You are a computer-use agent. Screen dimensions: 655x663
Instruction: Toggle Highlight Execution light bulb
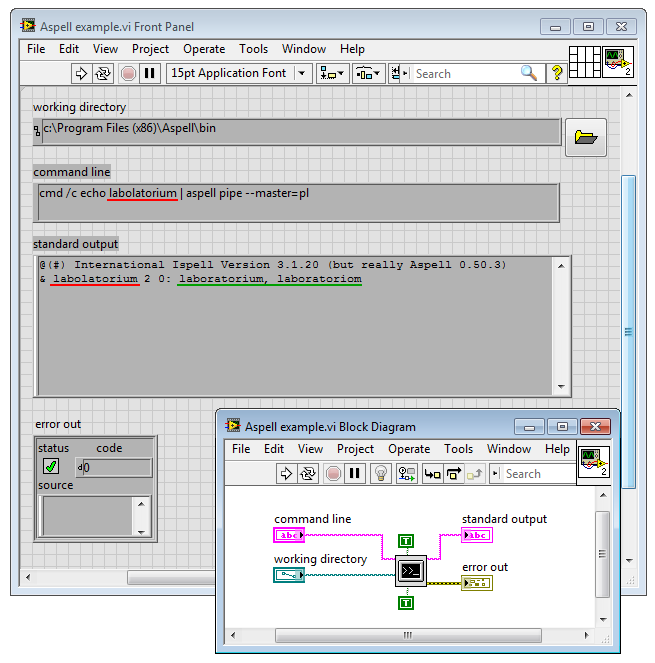click(x=381, y=474)
